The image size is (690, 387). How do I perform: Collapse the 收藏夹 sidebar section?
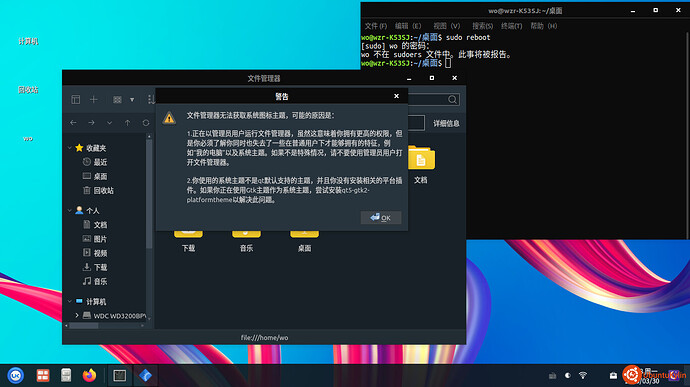tap(70, 148)
